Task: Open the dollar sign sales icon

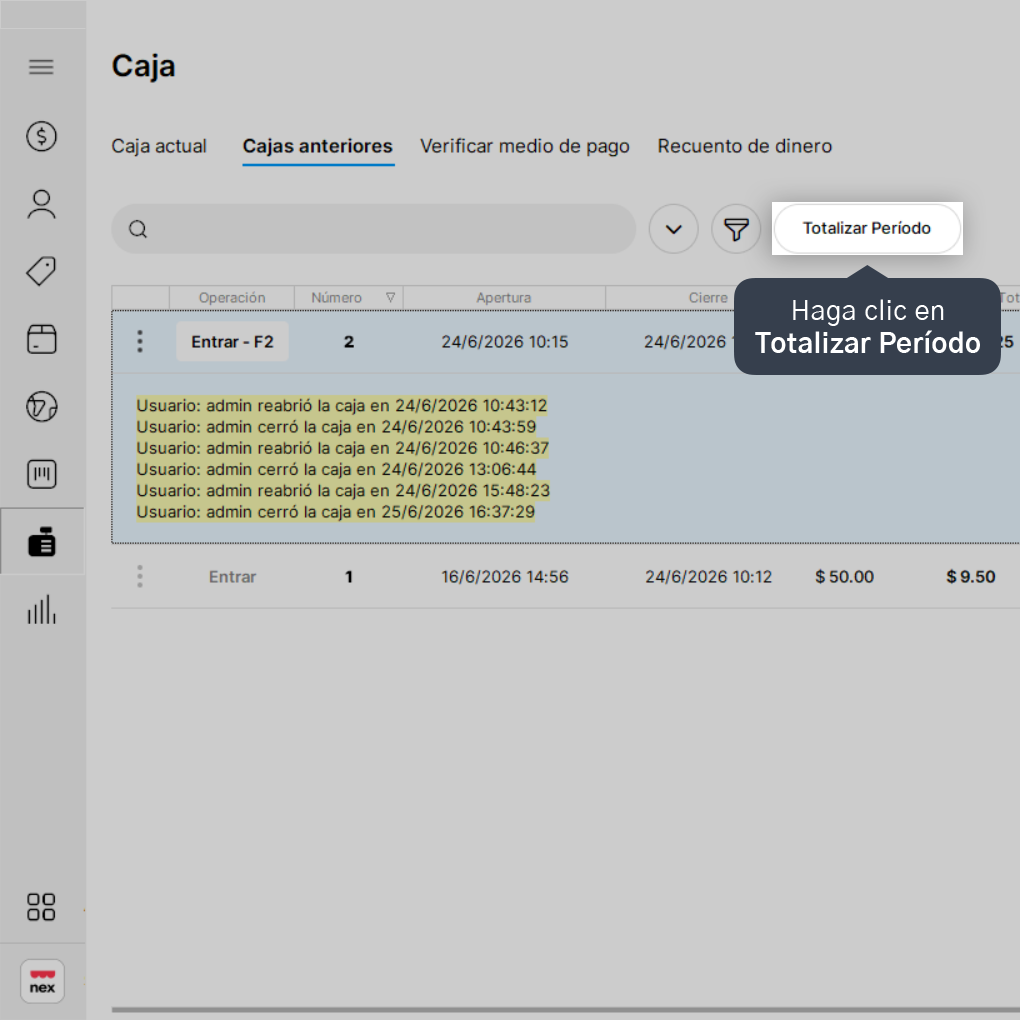Action: (41, 137)
